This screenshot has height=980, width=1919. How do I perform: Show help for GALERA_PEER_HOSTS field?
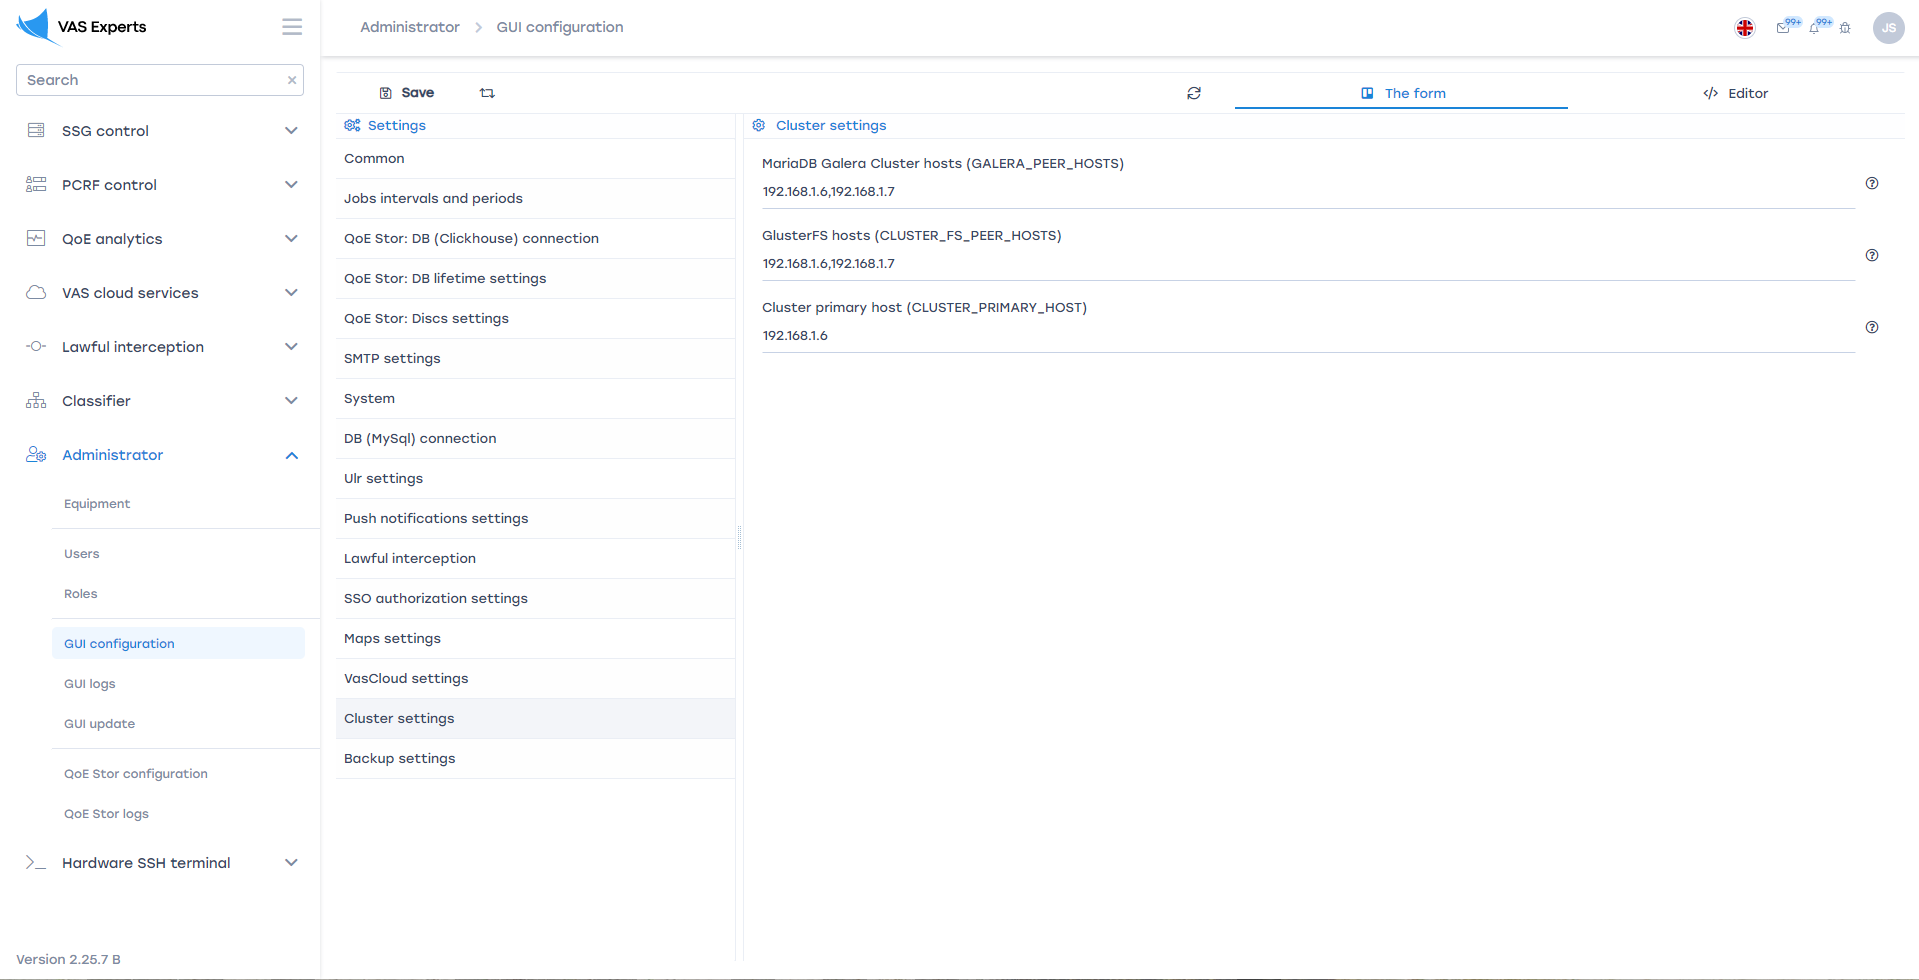(1871, 183)
